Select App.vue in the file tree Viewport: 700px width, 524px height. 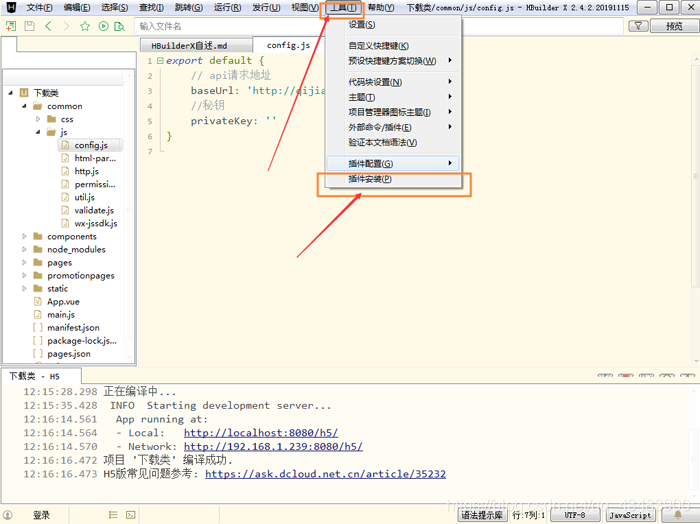(x=63, y=302)
